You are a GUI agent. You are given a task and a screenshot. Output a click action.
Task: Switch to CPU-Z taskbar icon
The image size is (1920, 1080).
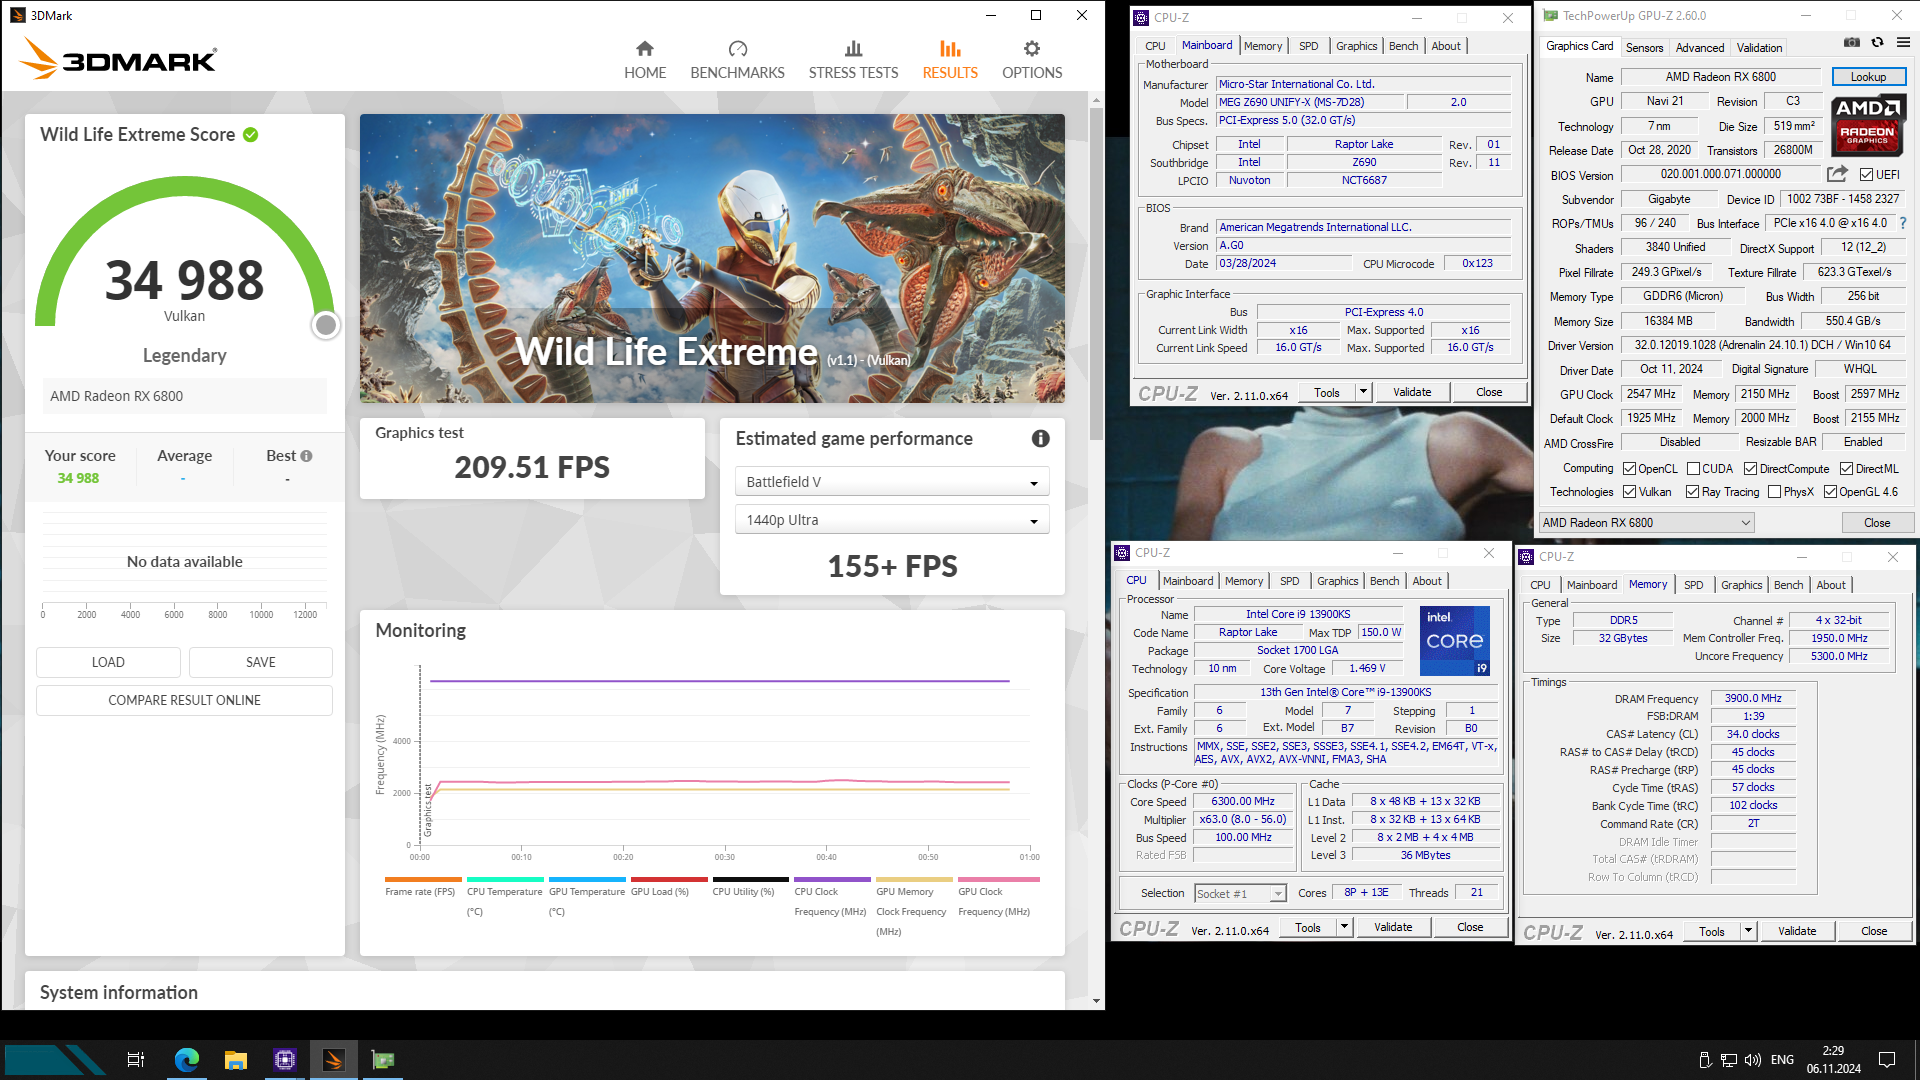285,1060
